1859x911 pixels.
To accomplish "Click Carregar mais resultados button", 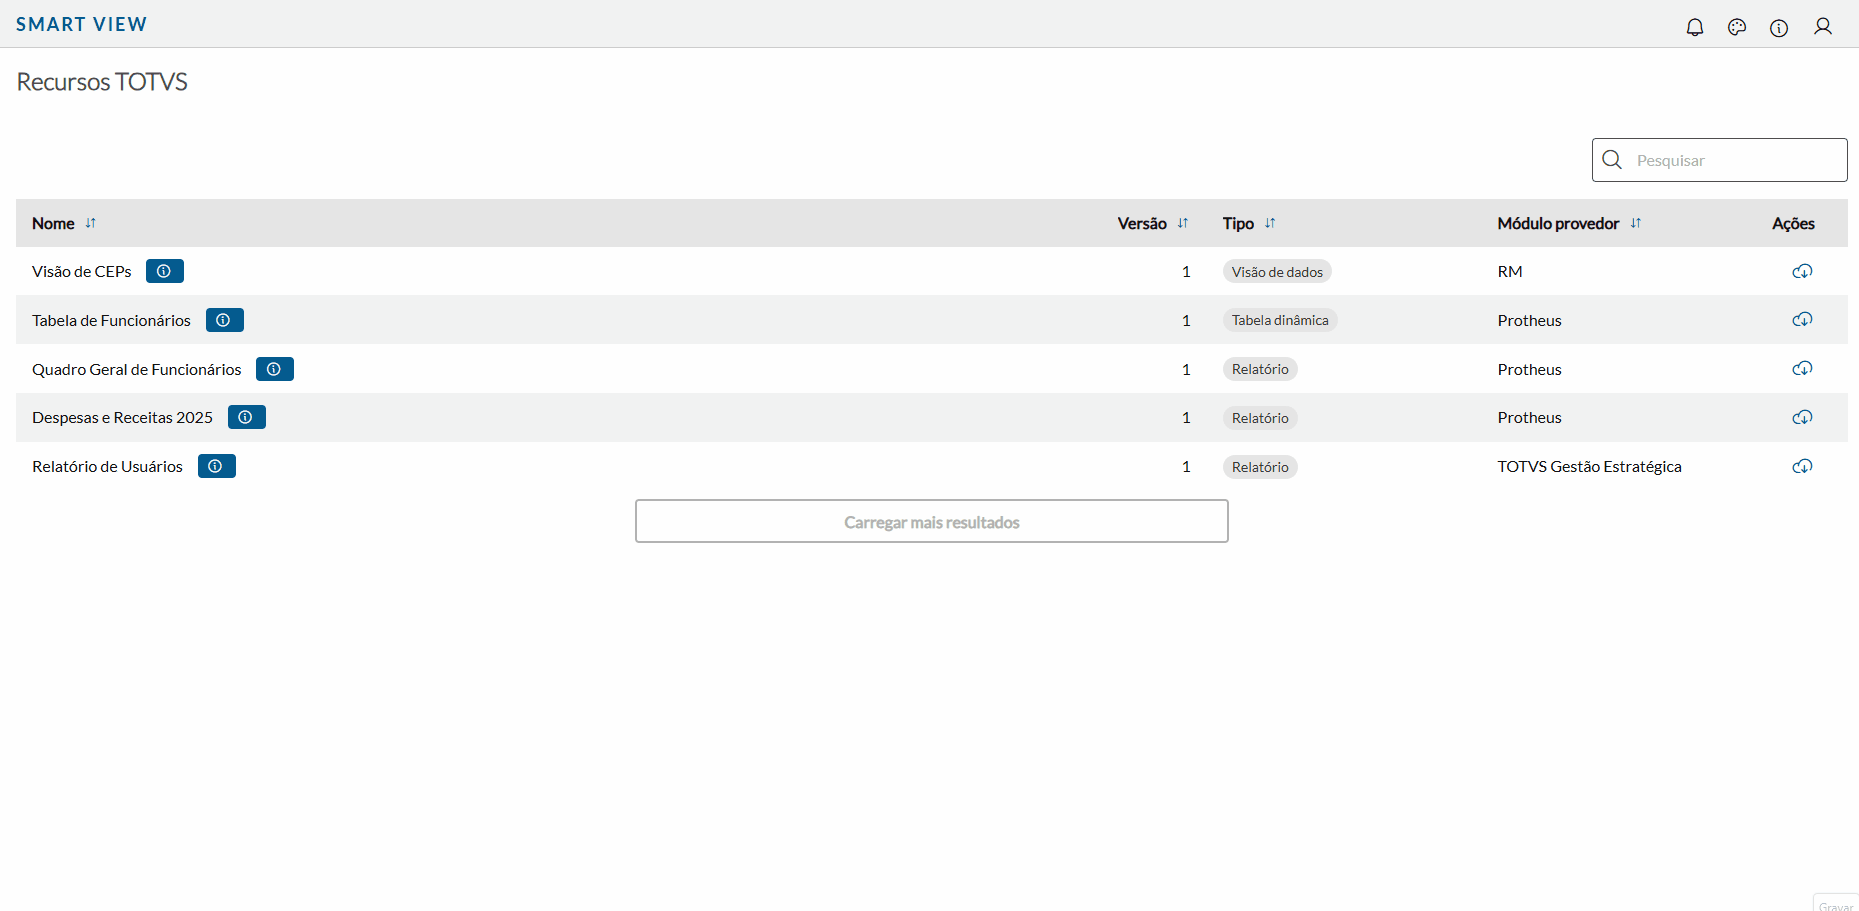I will pos(931,521).
